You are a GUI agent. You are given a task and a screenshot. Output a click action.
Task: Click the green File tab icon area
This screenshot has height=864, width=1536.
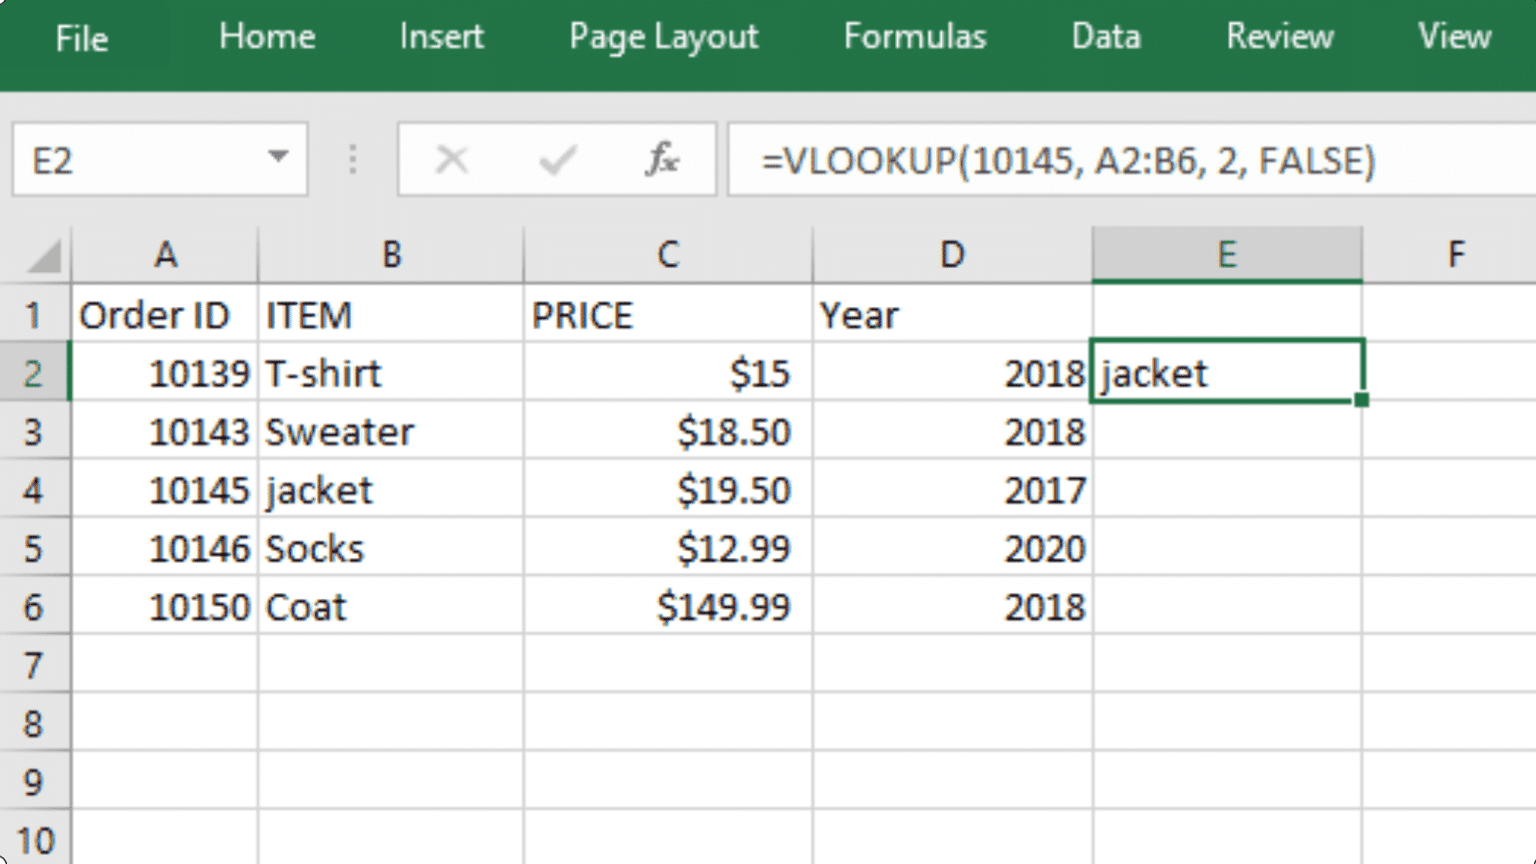82,40
